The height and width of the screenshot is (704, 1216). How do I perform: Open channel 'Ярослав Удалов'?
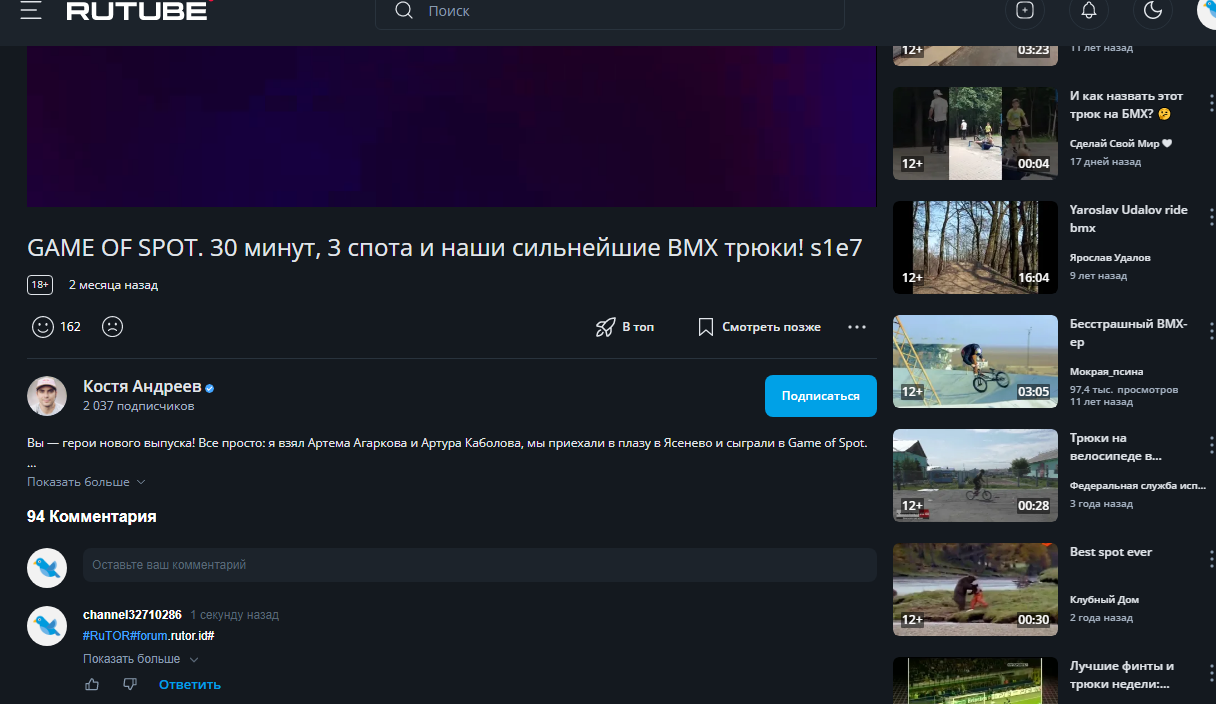pos(1110,257)
